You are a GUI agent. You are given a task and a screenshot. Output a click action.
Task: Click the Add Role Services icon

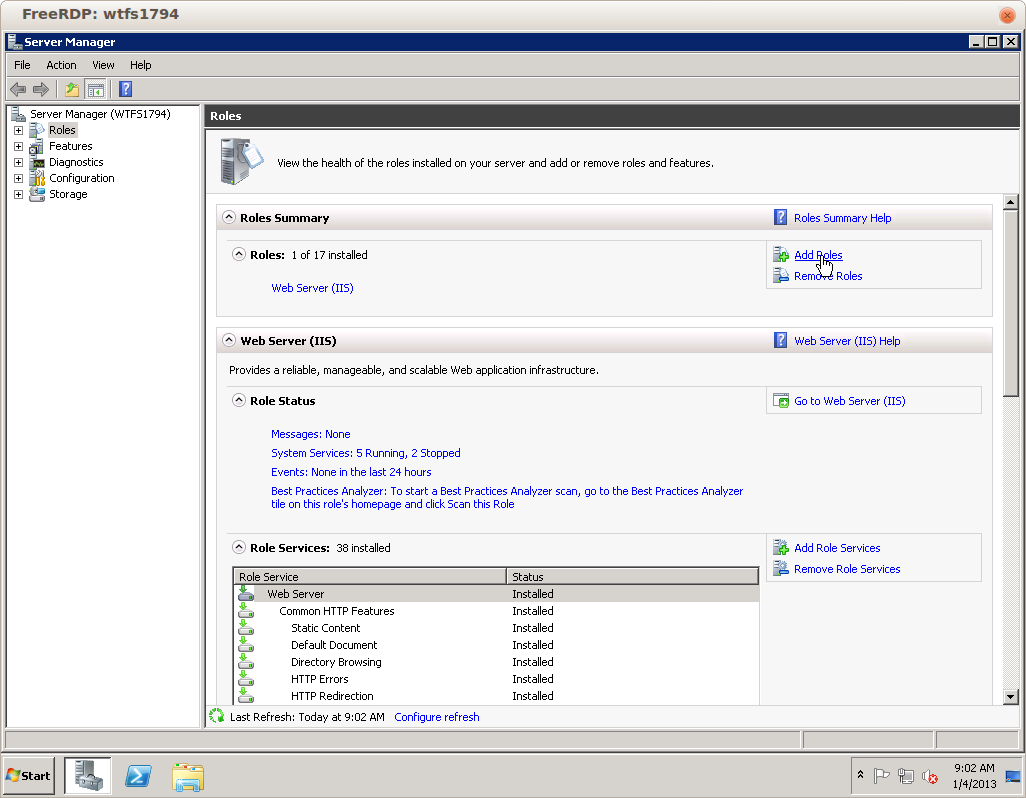(x=781, y=547)
